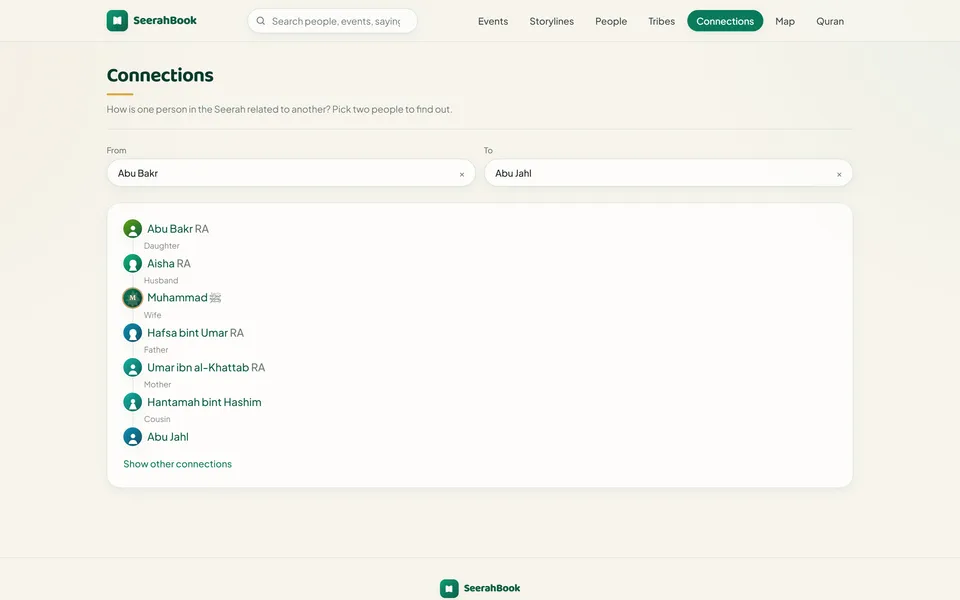
Task: Click the 'Mother' relation label
Action: click(157, 384)
